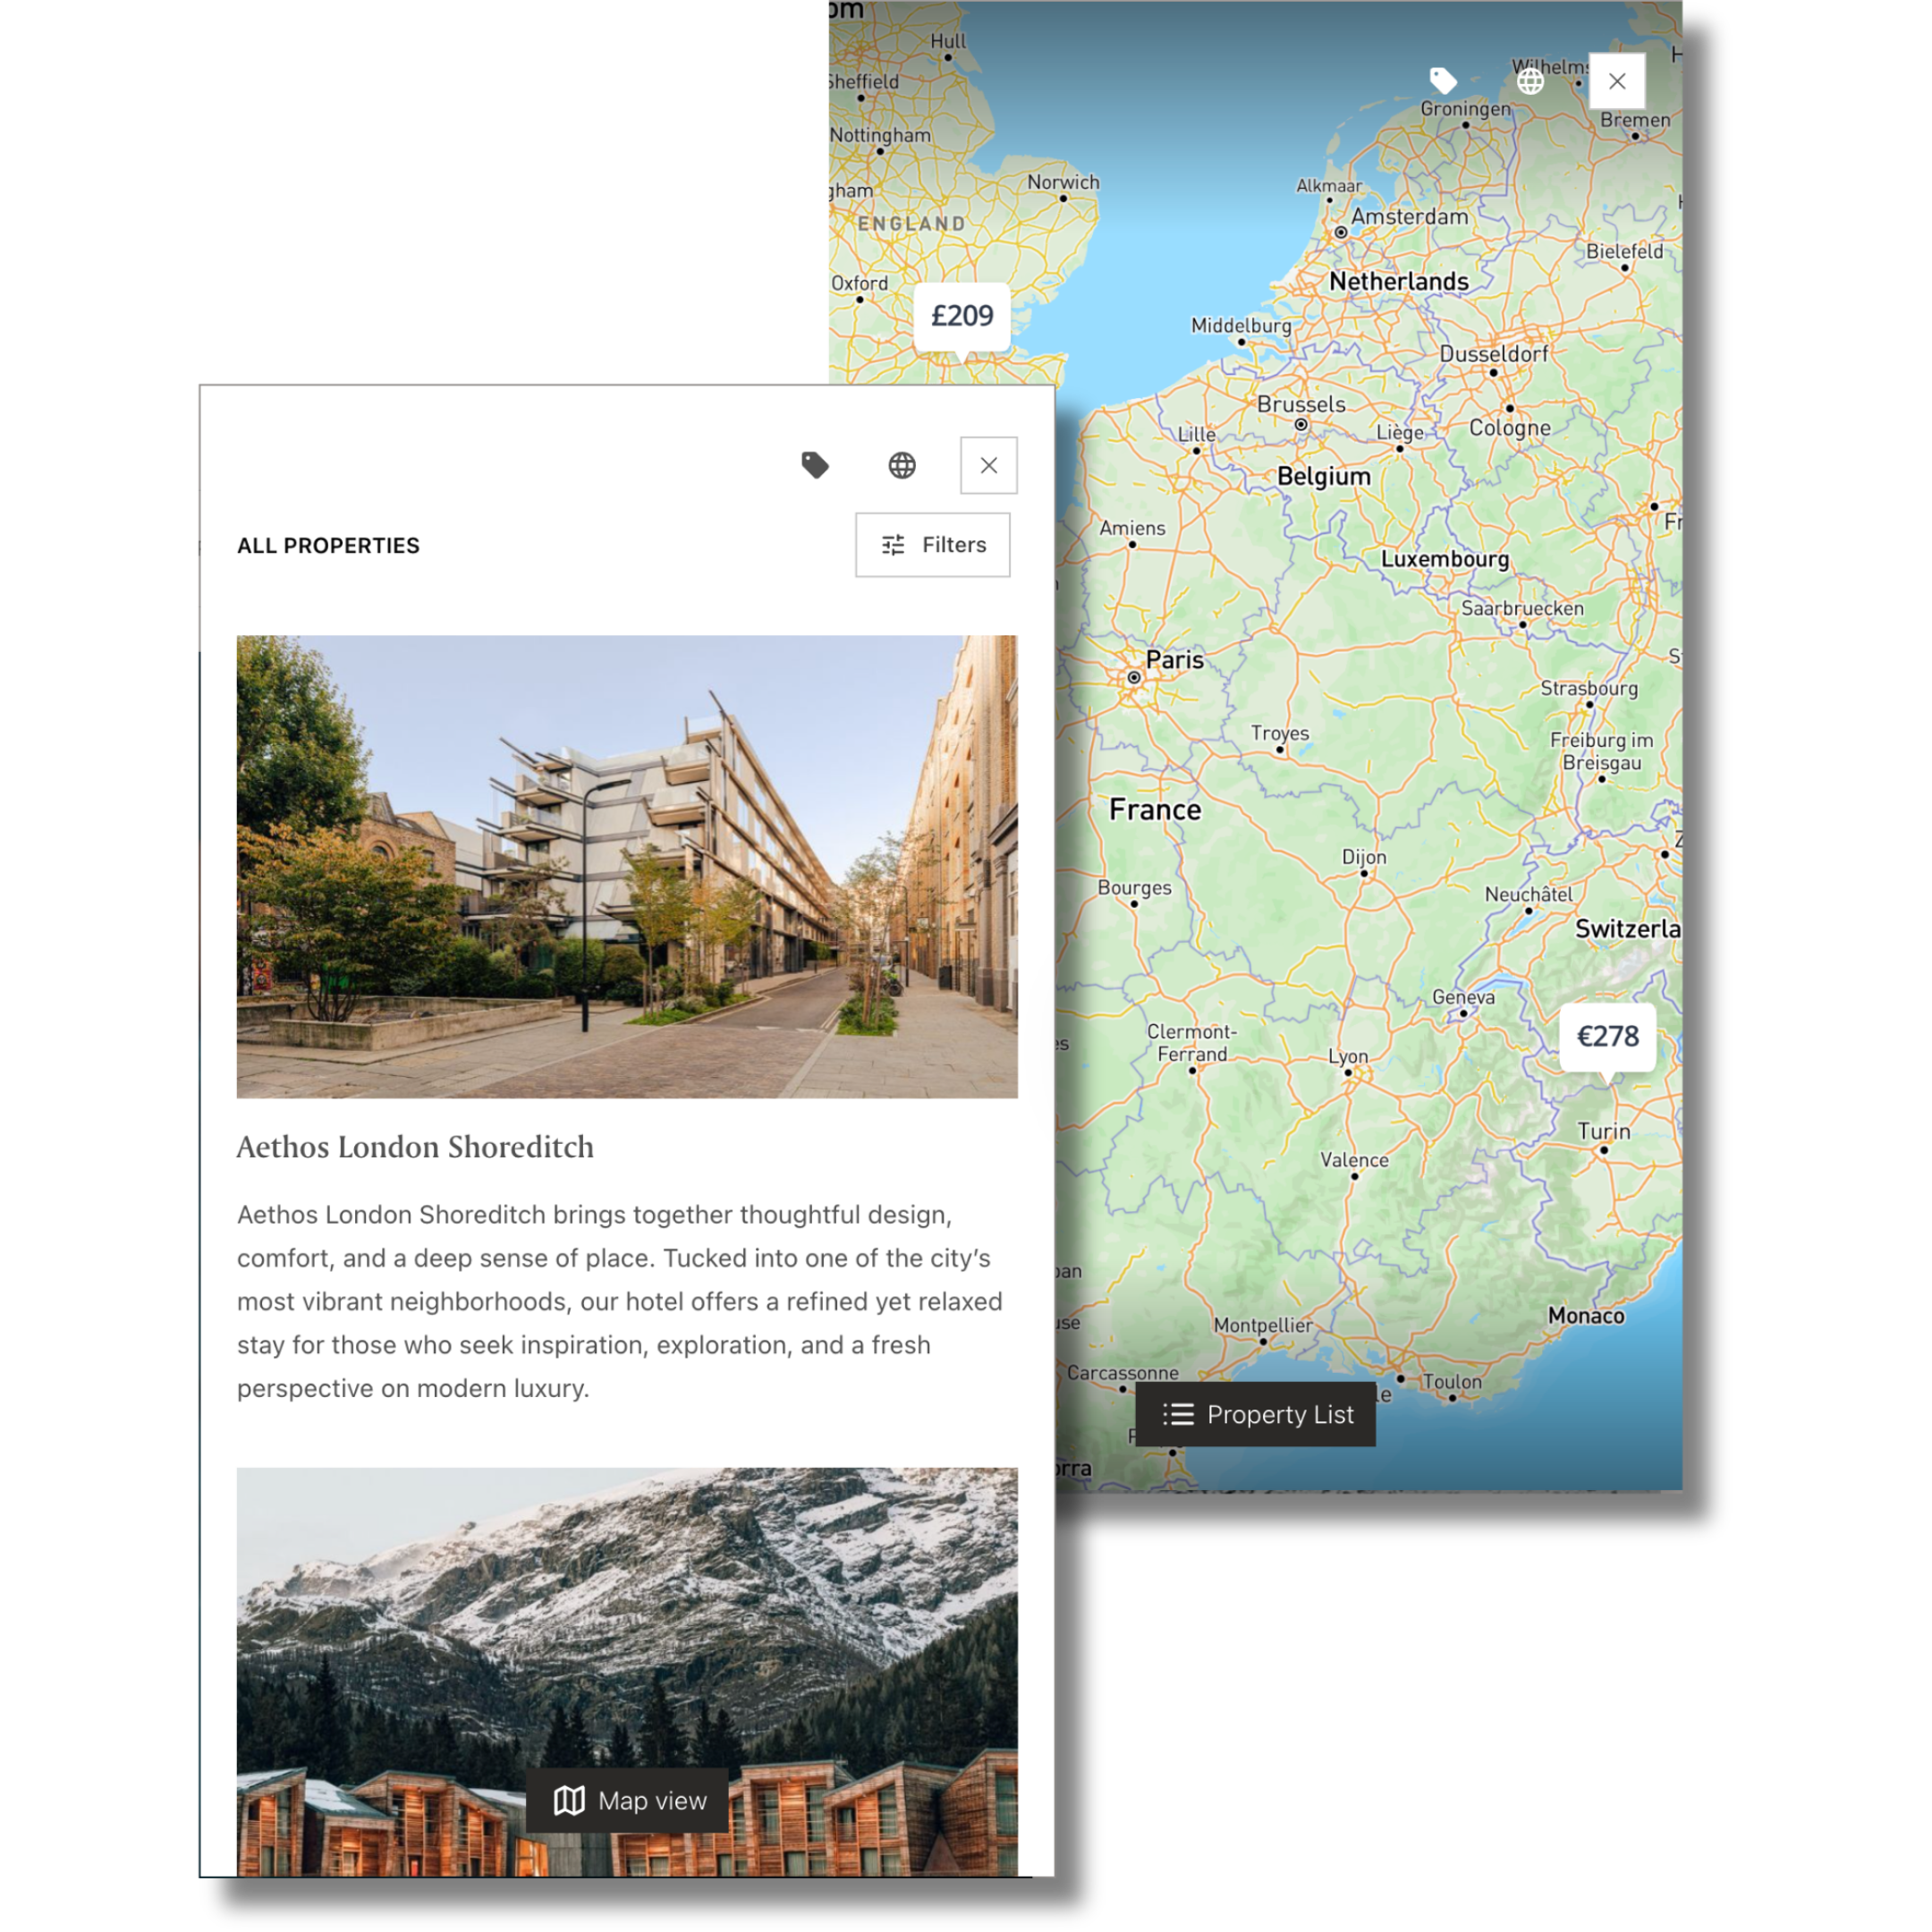Click the All Properties heading
The image size is (1932, 1932).
[328, 546]
